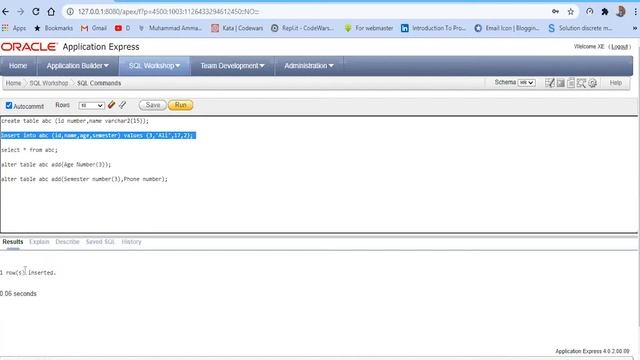This screenshot has width=640, height=360.
Task: Open the Utilities gear icon beside Schema
Action: click(x=592, y=83)
